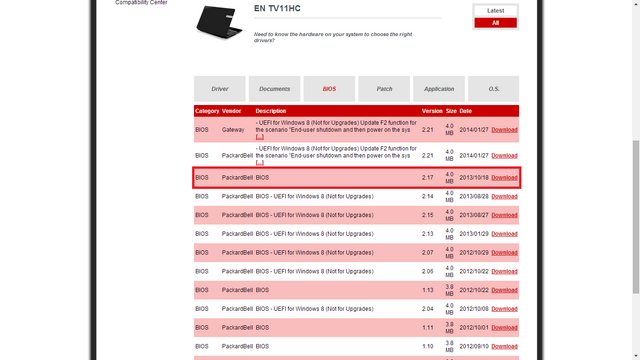This screenshot has height=360, width=640.
Task: Click version 1.13 cell
Action: (x=427, y=291)
